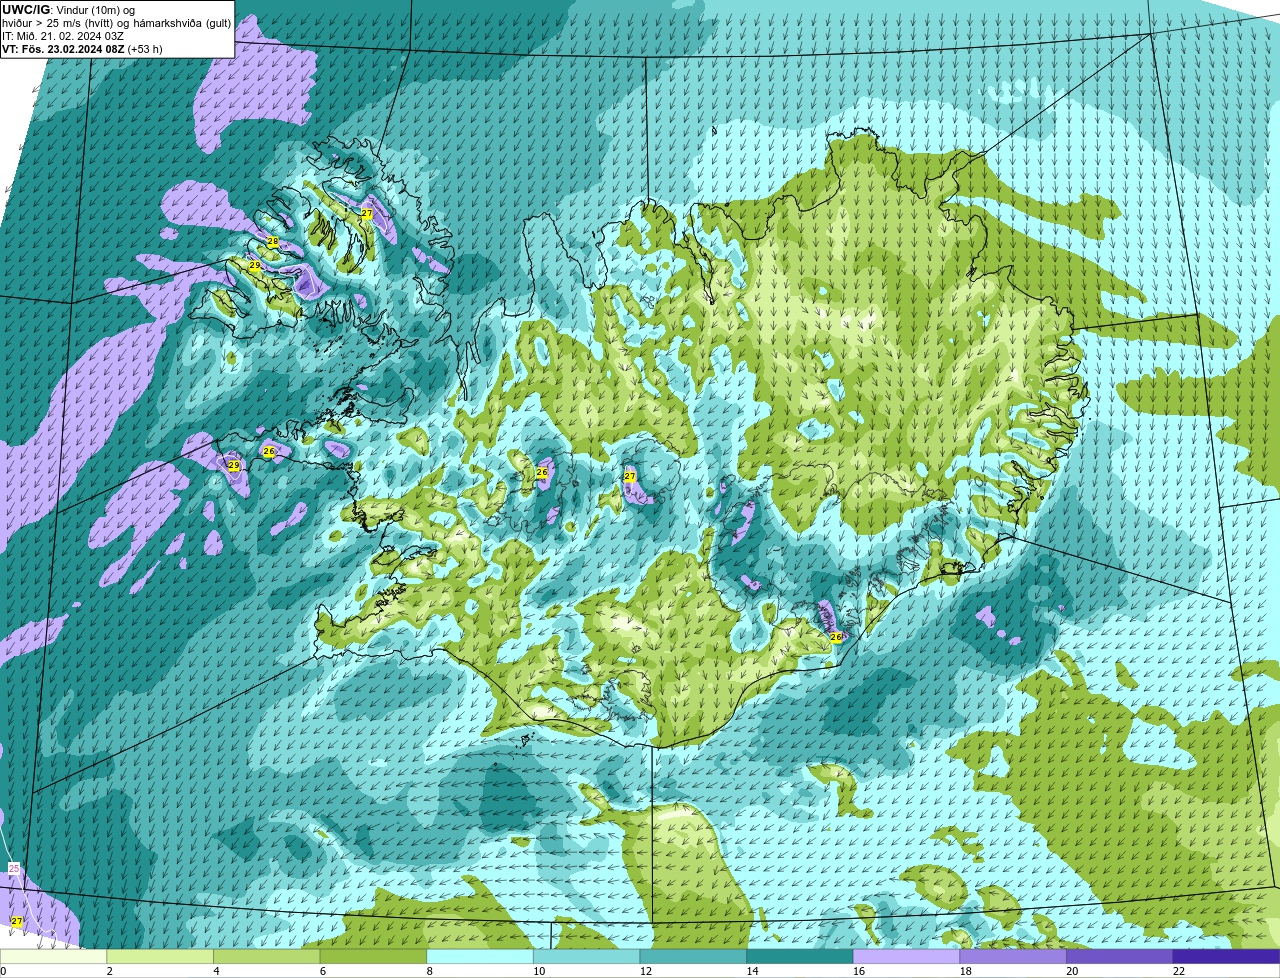Click the '2' tick label on the scale
Screen dimensions: 1280x978
coord(109,971)
